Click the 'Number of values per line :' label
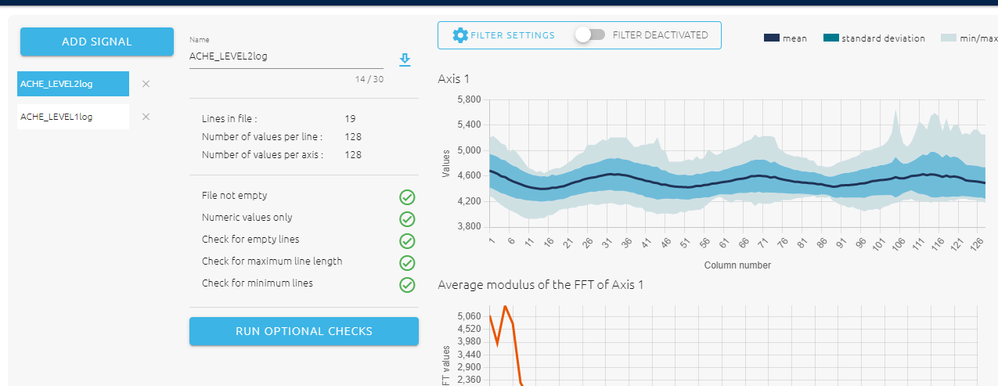 tap(262, 136)
